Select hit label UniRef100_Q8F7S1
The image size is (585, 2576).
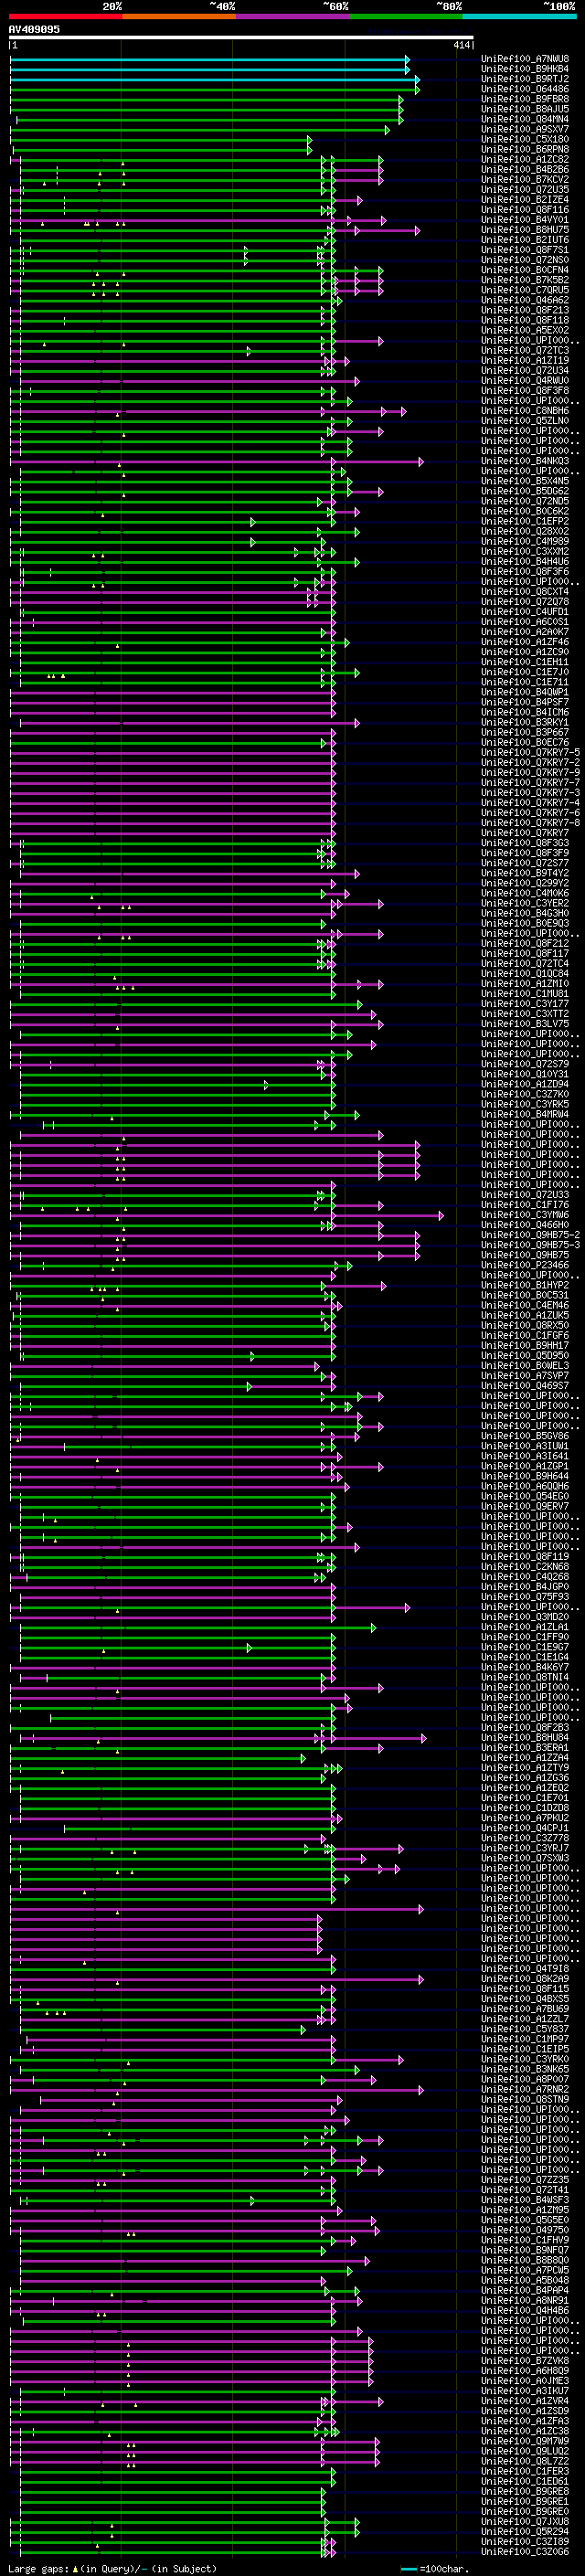pyautogui.click(x=524, y=250)
